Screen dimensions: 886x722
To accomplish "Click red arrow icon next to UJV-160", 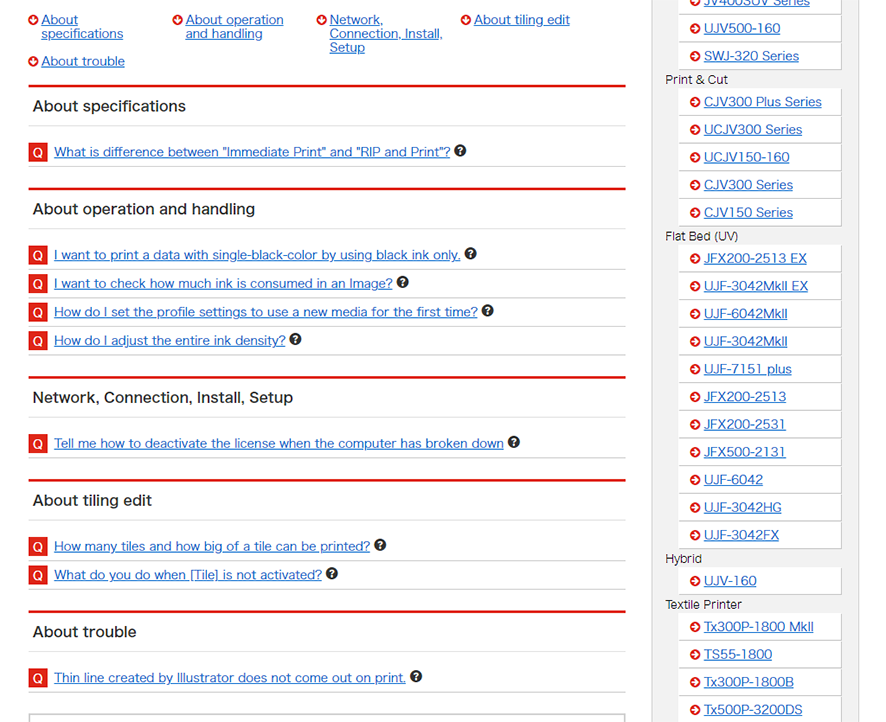I will (x=695, y=581).
